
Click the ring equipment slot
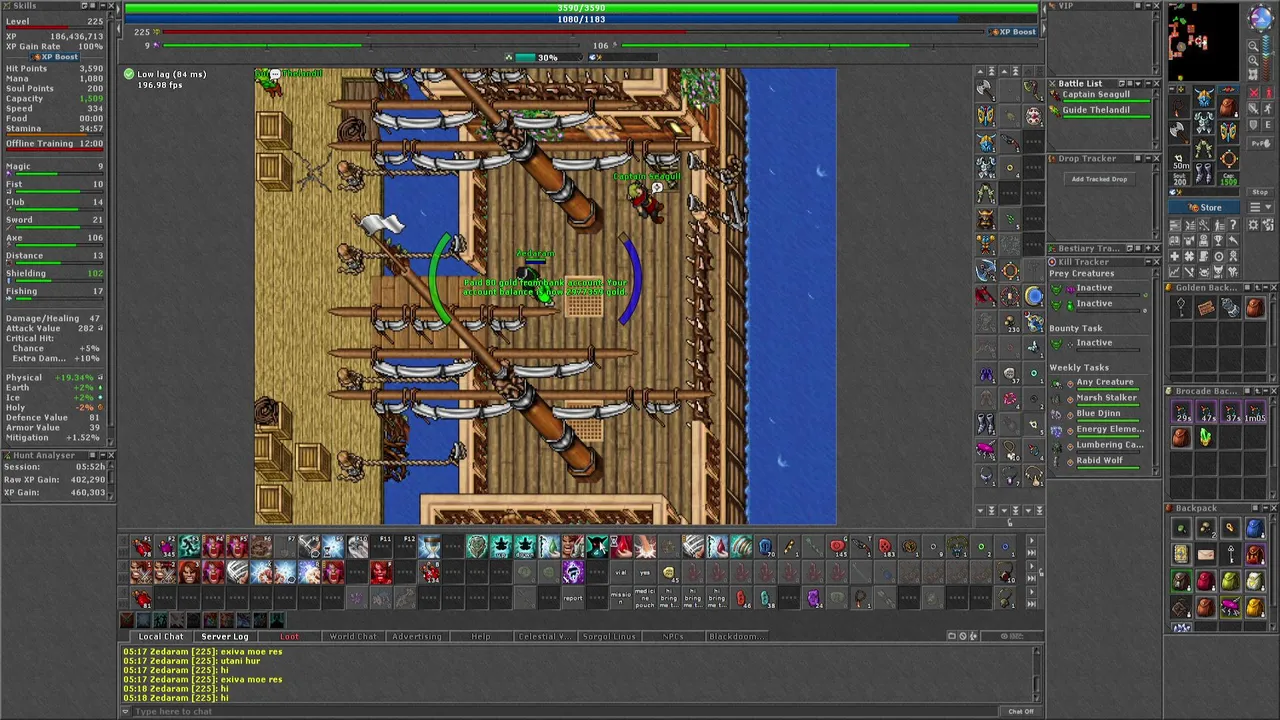tap(1179, 157)
